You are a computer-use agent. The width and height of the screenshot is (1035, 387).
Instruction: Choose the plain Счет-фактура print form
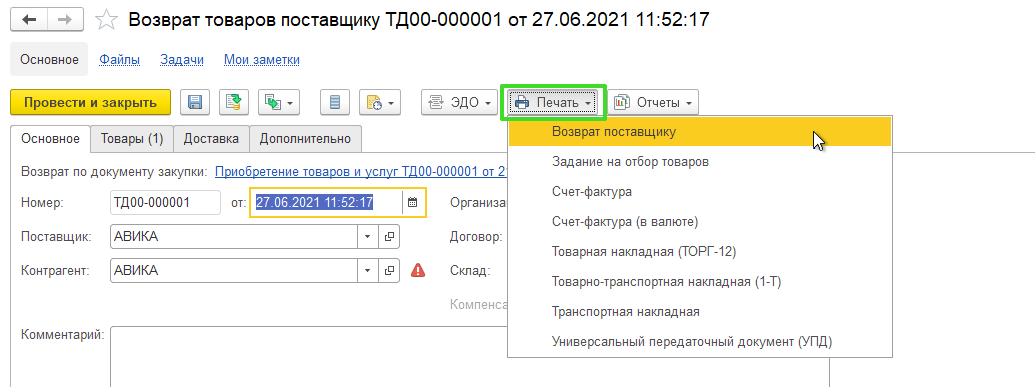[700, 192]
